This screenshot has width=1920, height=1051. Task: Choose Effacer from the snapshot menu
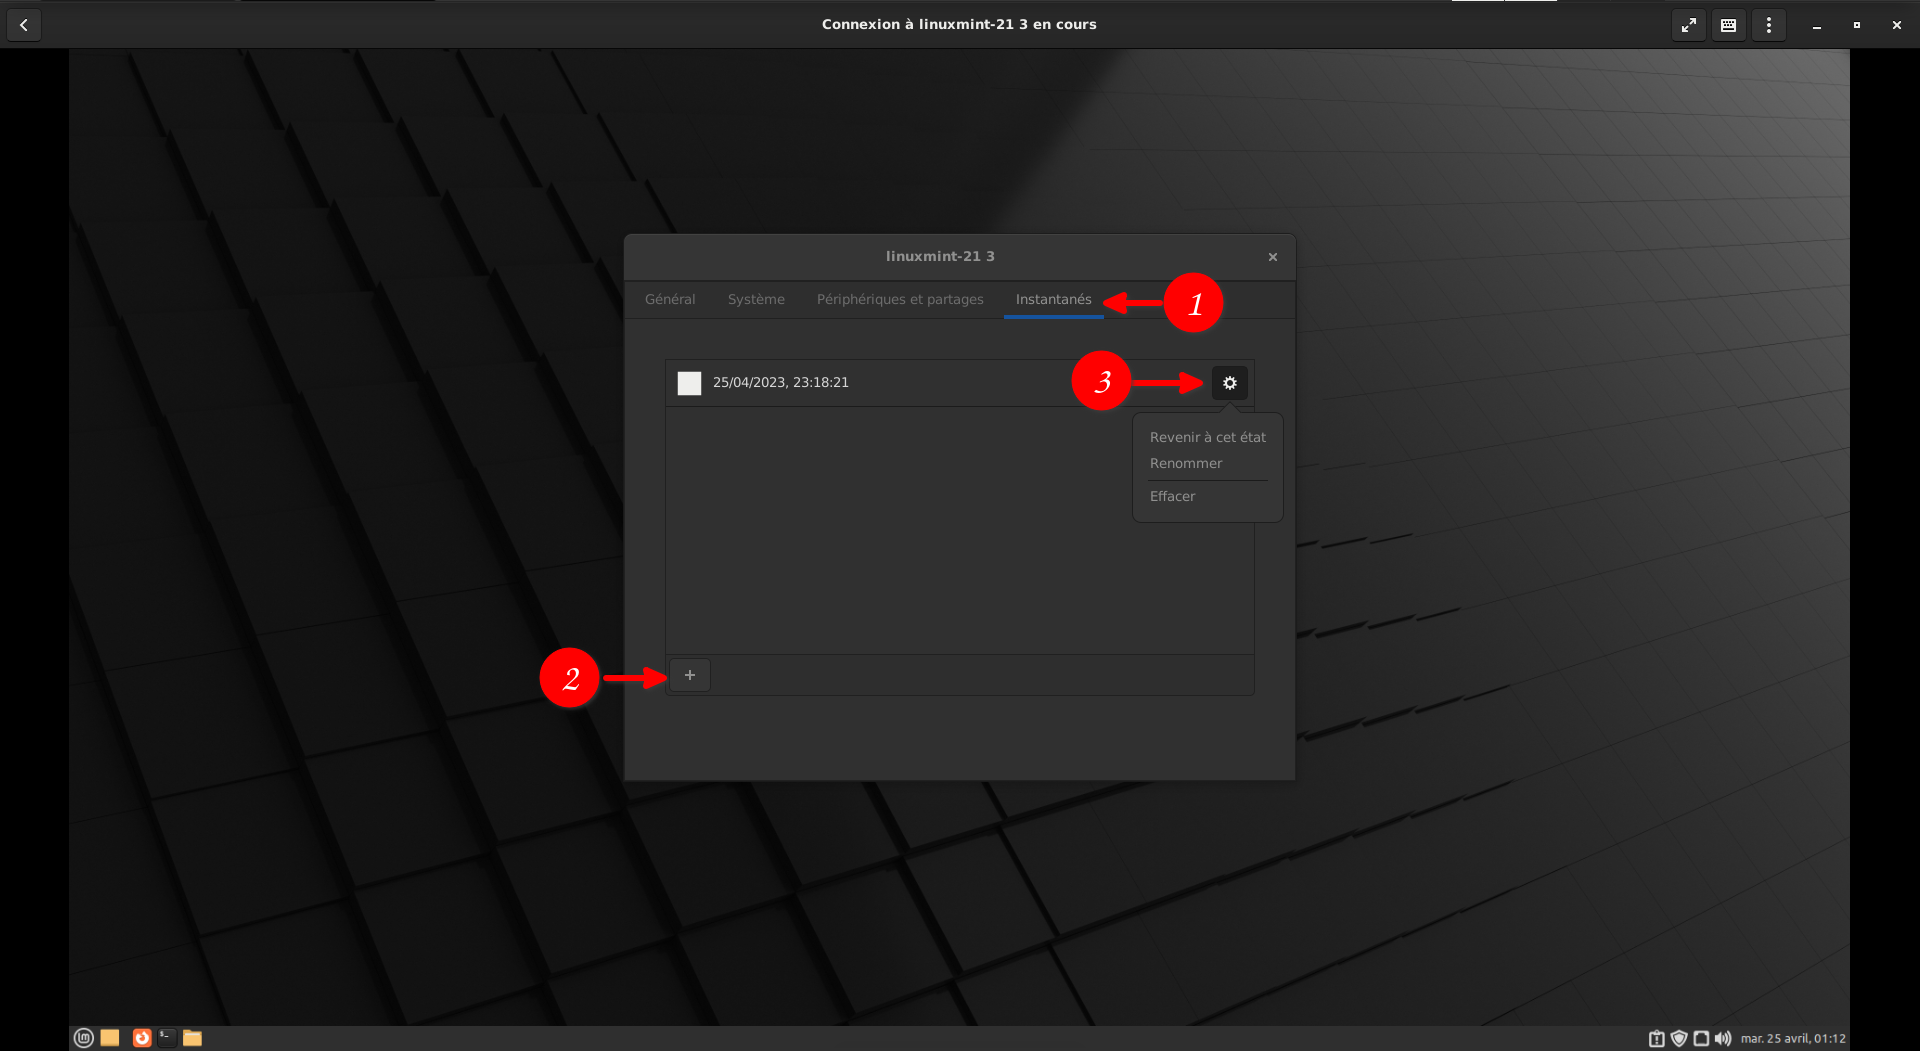coord(1172,496)
